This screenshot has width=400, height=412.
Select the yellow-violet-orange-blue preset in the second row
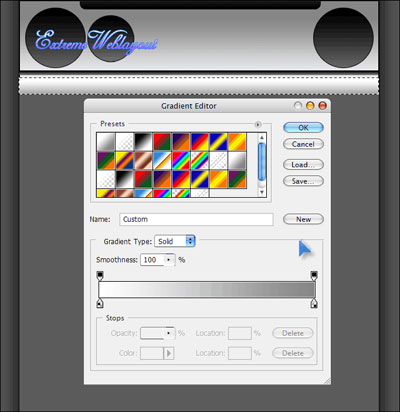coord(125,160)
